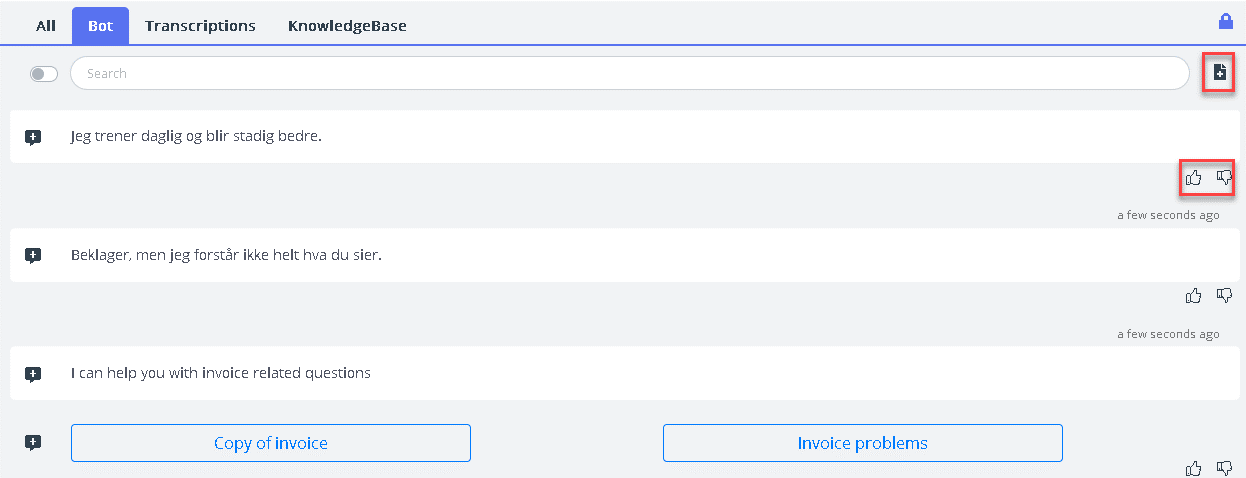Click add-comment icon beside 'I can help you'
This screenshot has width=1246, height=478.
pos(33,374)
